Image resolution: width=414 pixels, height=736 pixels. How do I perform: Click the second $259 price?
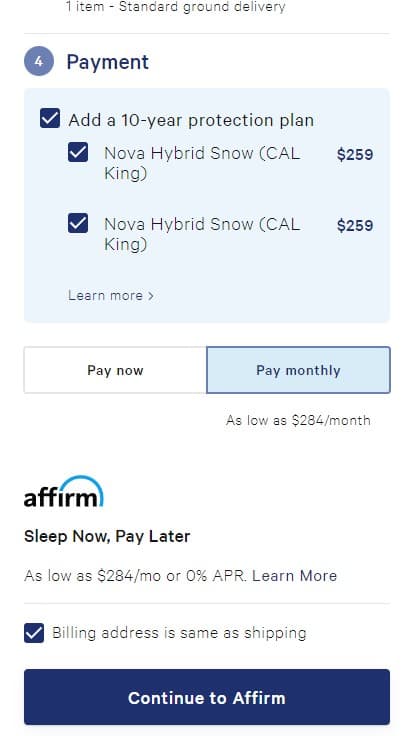point(355,225)
